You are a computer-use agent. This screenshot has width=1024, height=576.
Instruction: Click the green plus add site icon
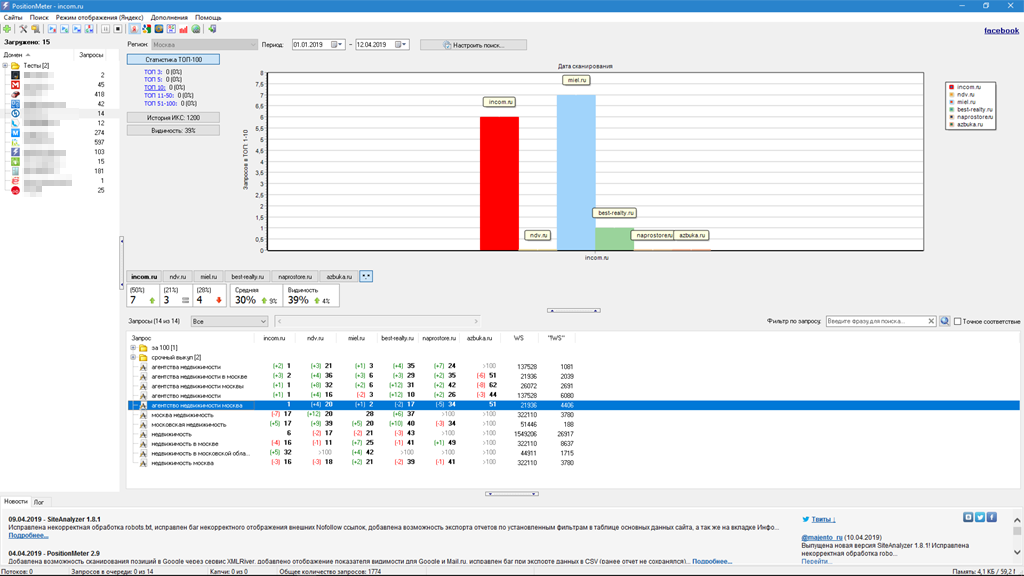[x=8, y=29]
